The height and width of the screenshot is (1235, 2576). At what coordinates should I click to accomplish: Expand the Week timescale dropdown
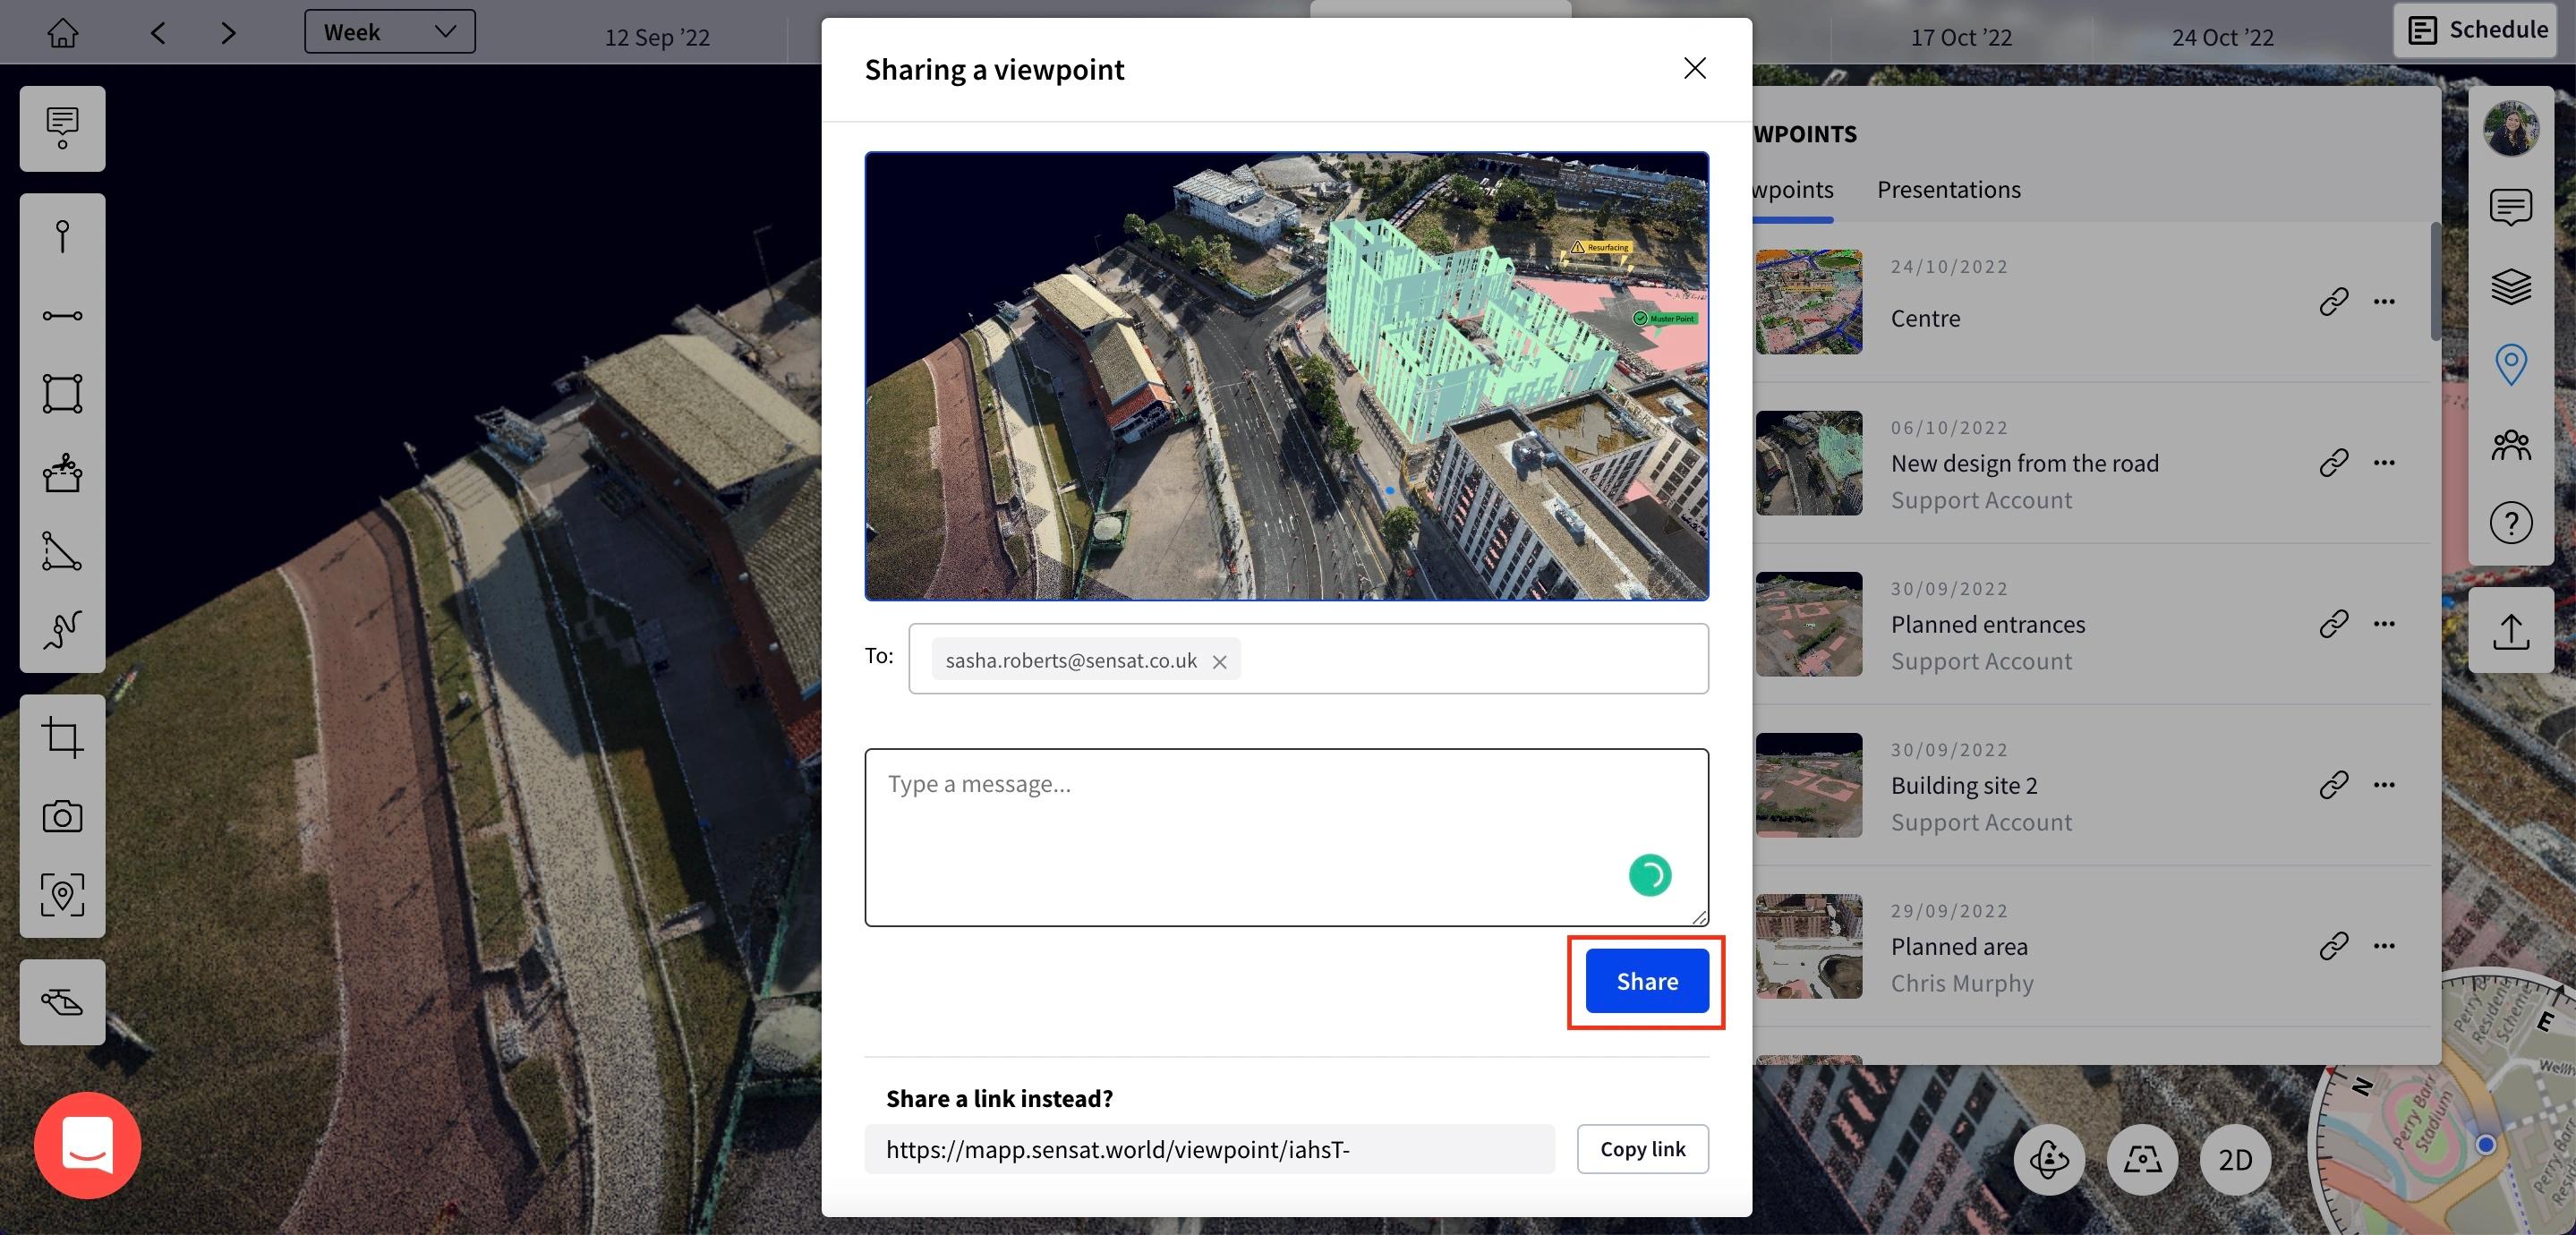[389, 32]
